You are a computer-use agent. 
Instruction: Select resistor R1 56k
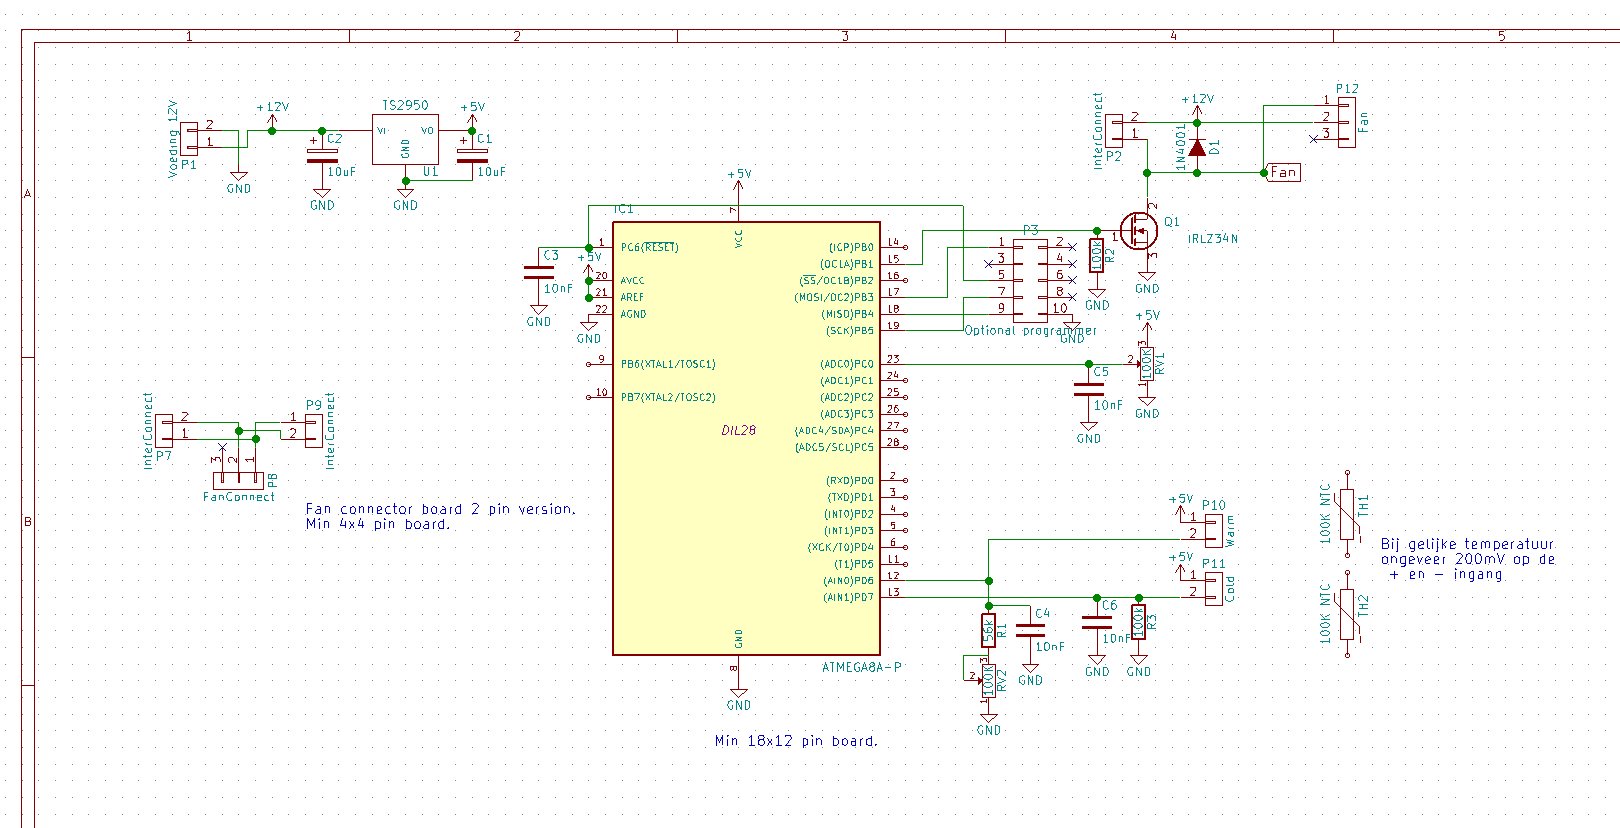coord(988,631)
